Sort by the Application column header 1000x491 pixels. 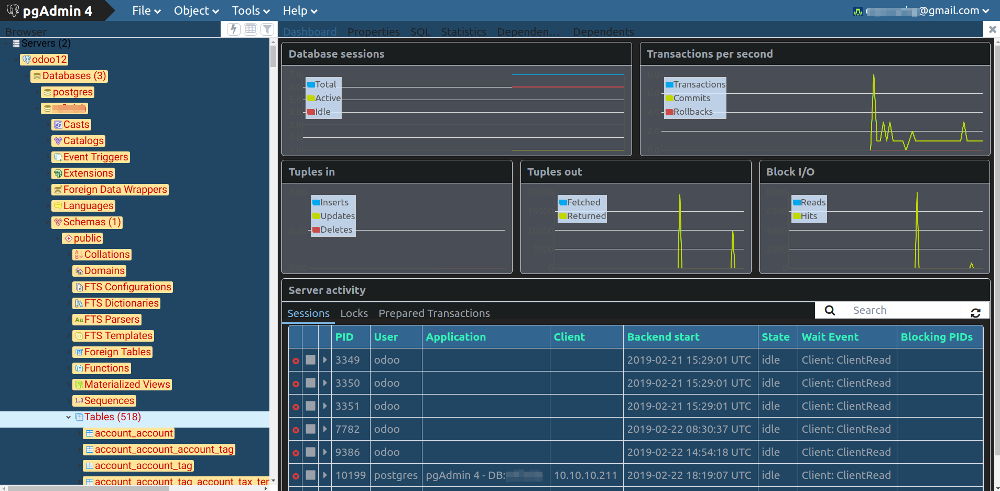pos(487,337)
